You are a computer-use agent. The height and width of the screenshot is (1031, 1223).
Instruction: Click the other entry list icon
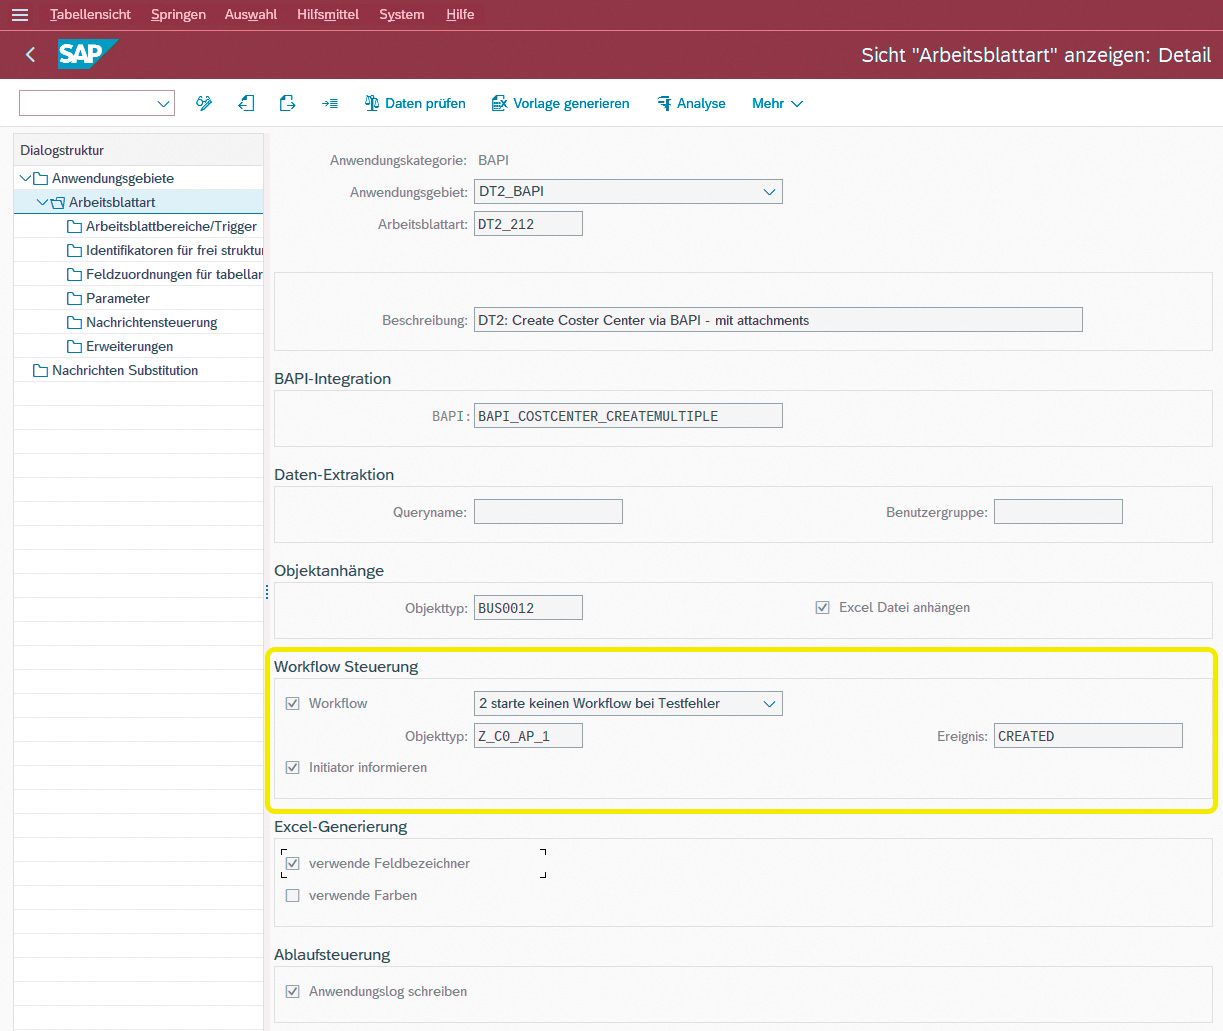[x=329, y=103]
